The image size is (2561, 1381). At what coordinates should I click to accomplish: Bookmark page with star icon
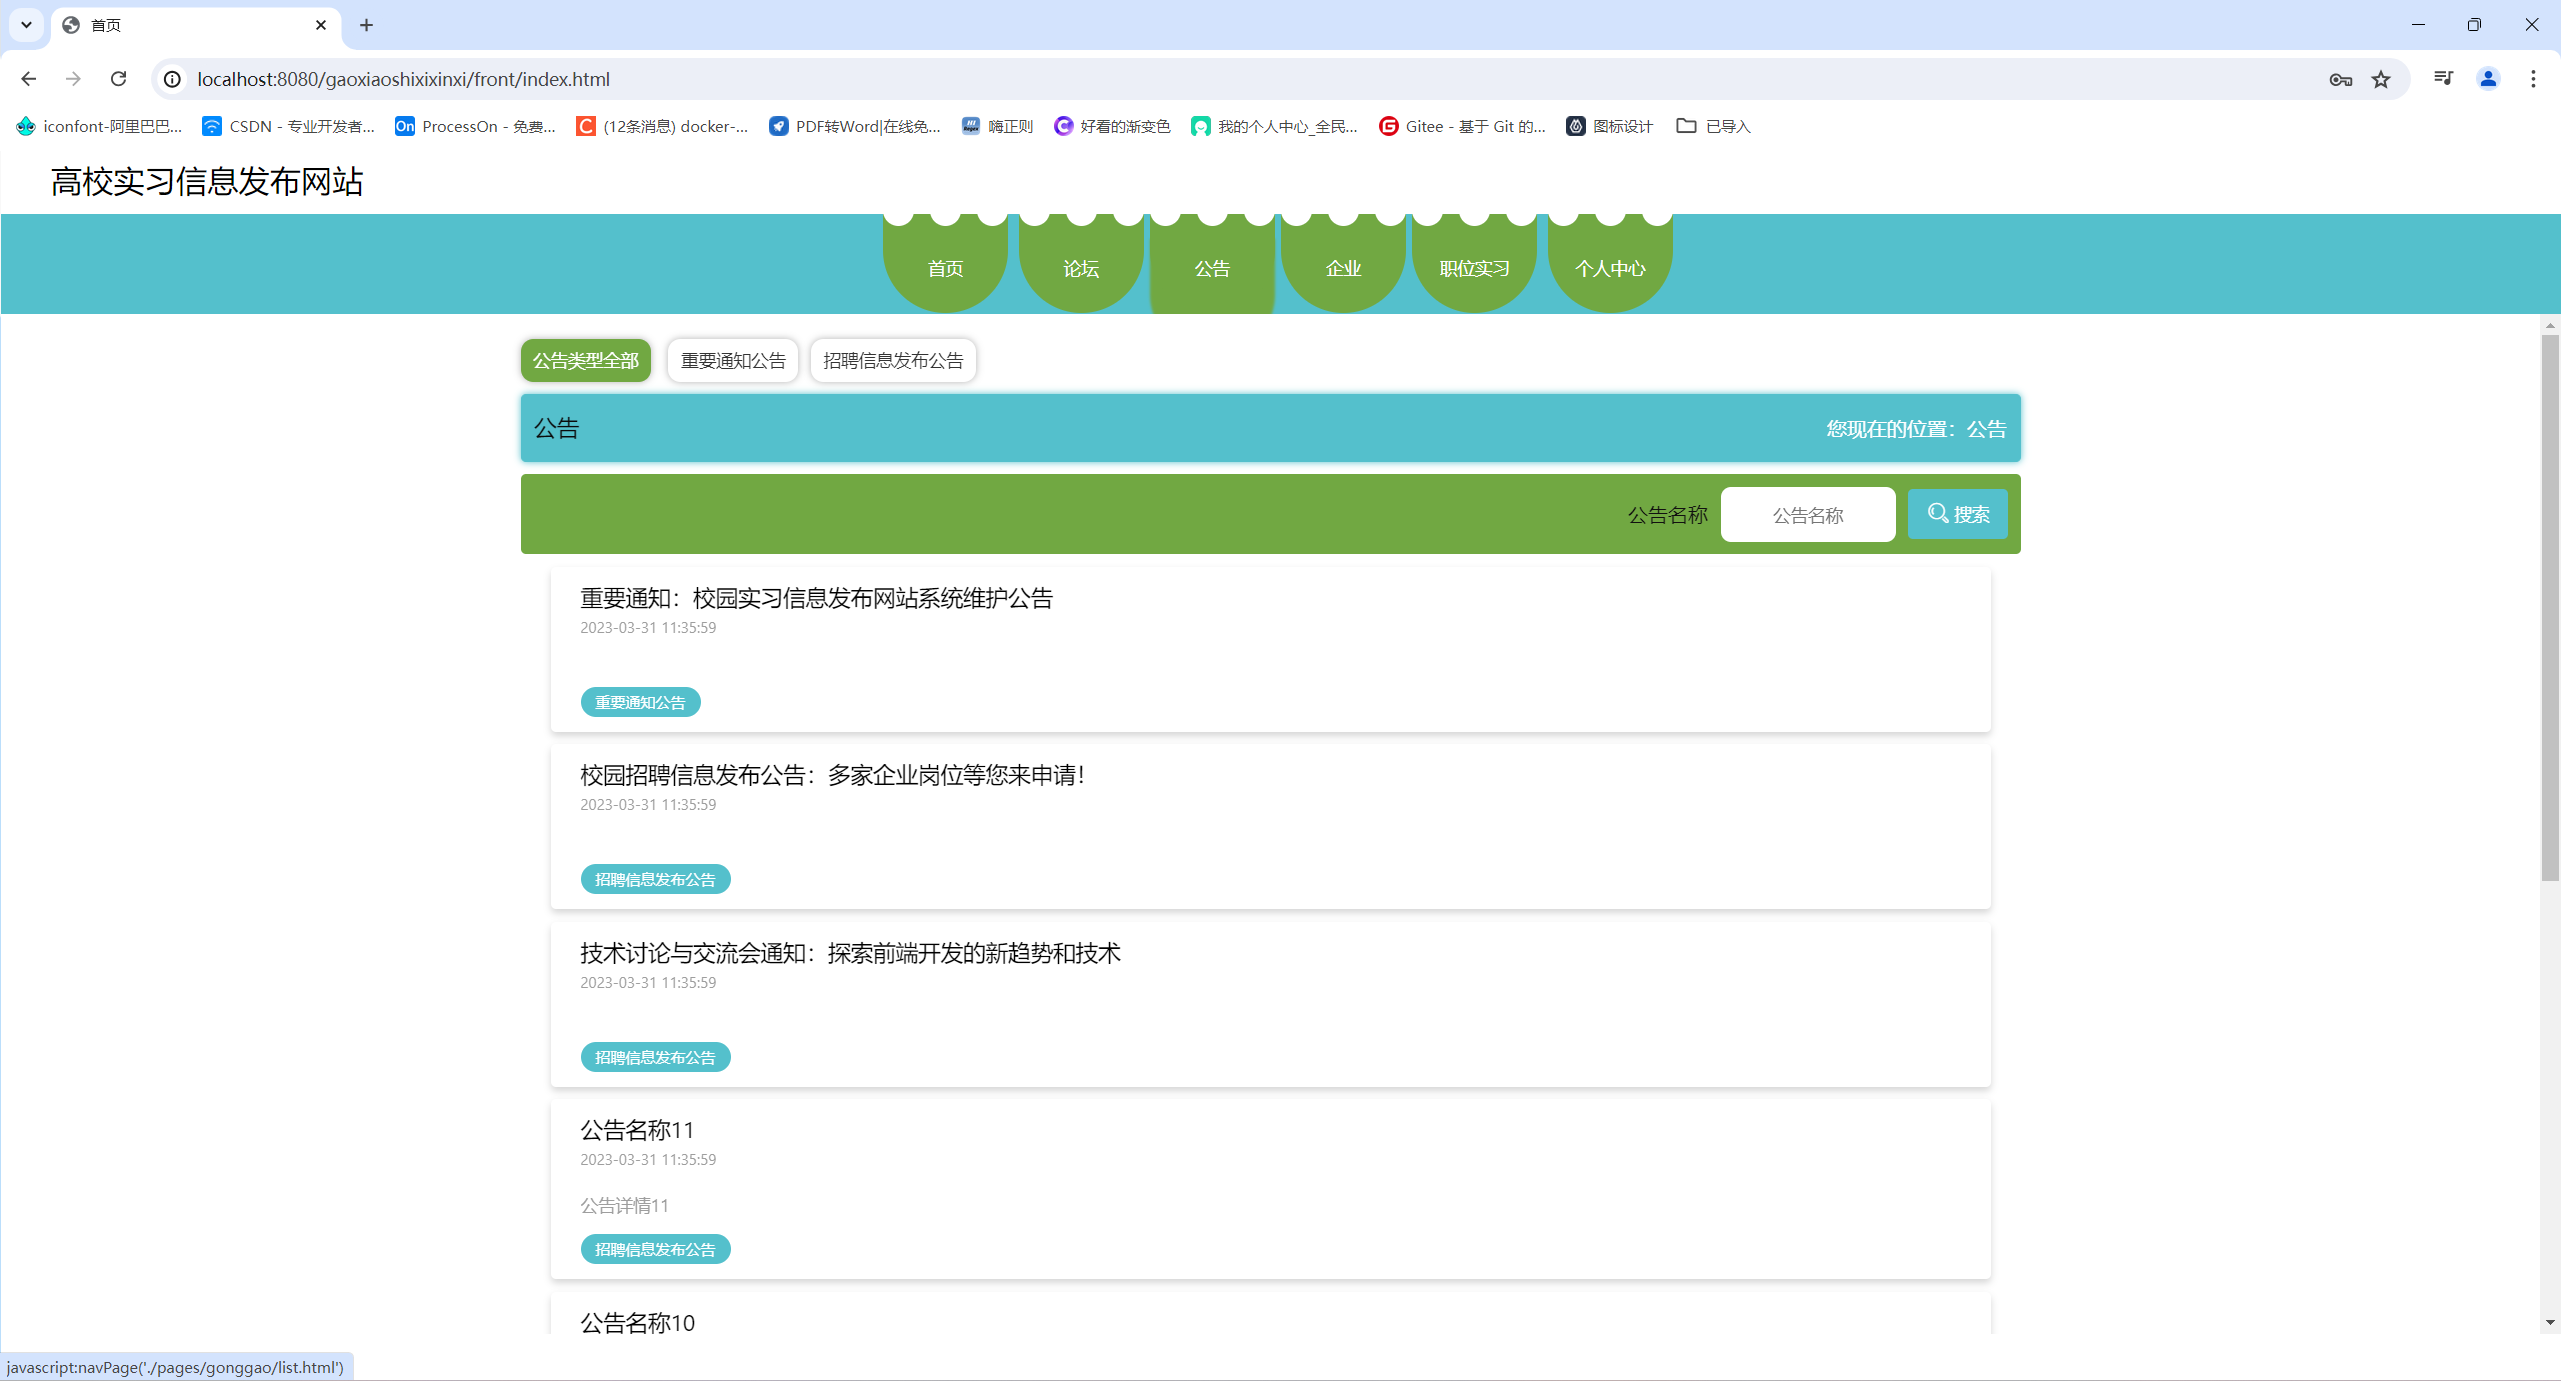click(x=2381, y=79)
